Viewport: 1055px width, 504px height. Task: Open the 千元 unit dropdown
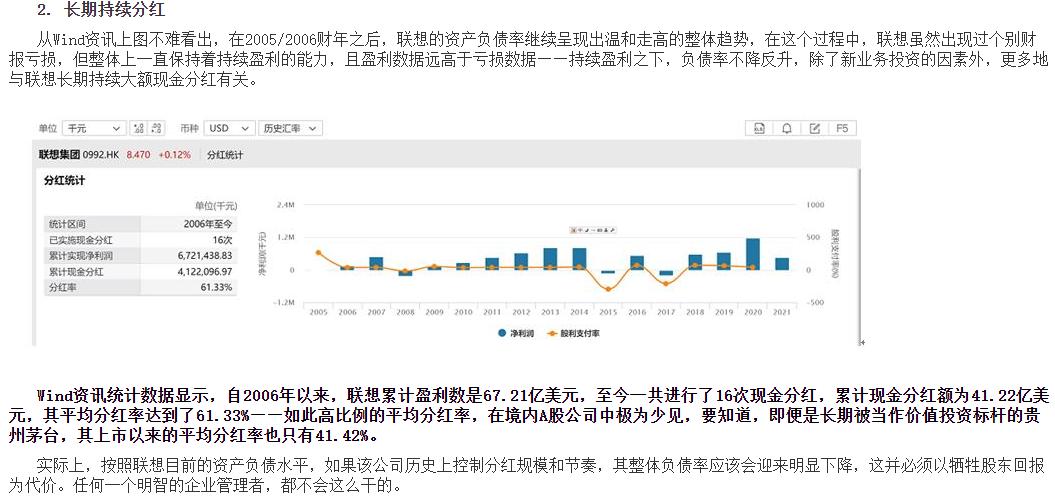pos(94,128)
